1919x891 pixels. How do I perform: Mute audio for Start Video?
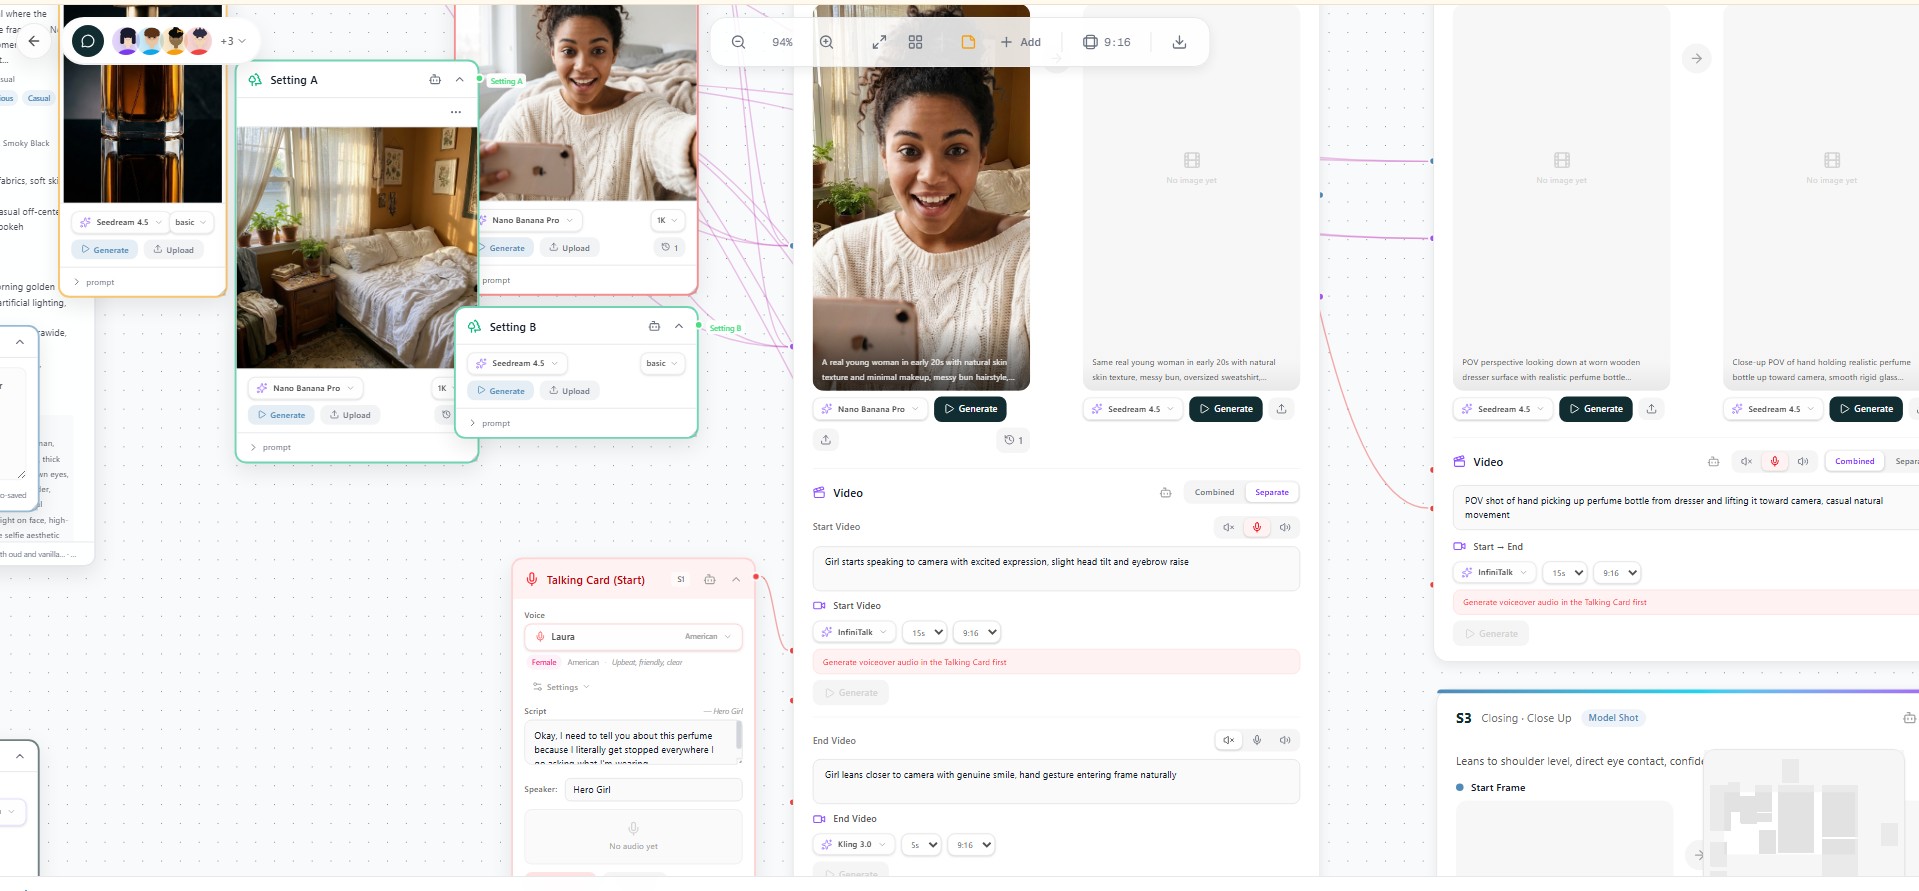[x=1229, y=527]
